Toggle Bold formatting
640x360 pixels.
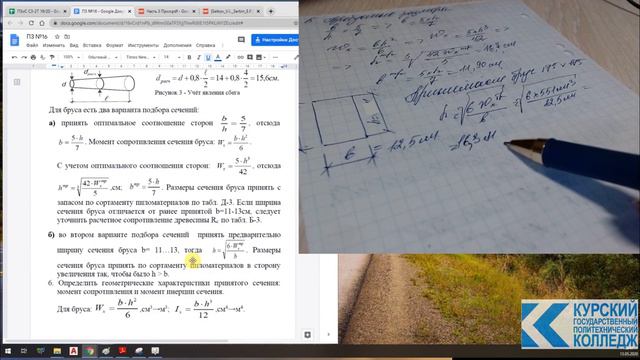189,58
